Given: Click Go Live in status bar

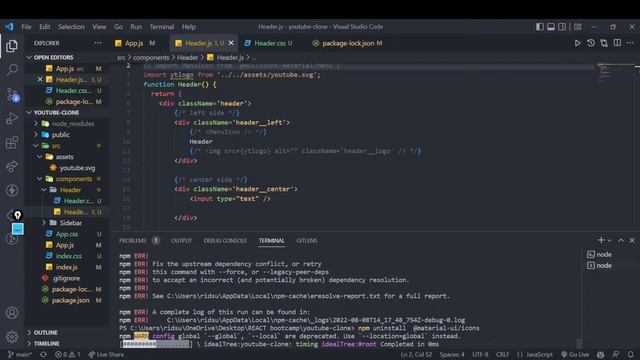Looking at the screenshot, I should (575, 354).
